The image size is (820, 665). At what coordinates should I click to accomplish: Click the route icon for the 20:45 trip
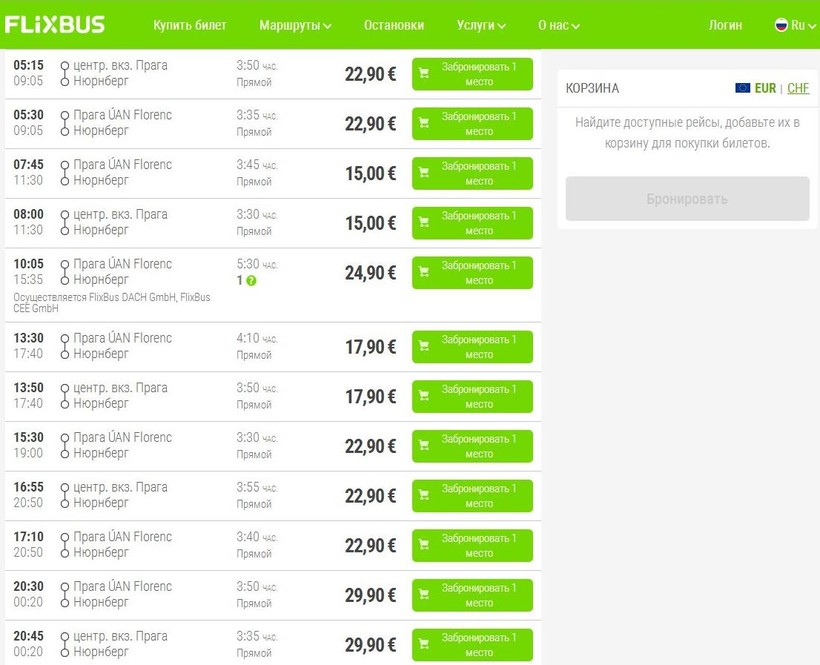(x=64, y=644)
